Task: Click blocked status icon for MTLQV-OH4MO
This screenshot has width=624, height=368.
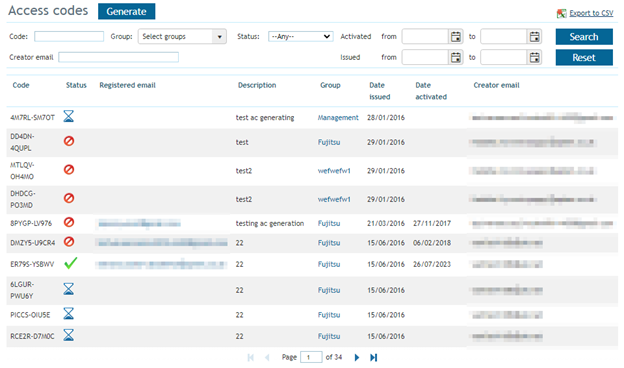Action: (69, 169)
